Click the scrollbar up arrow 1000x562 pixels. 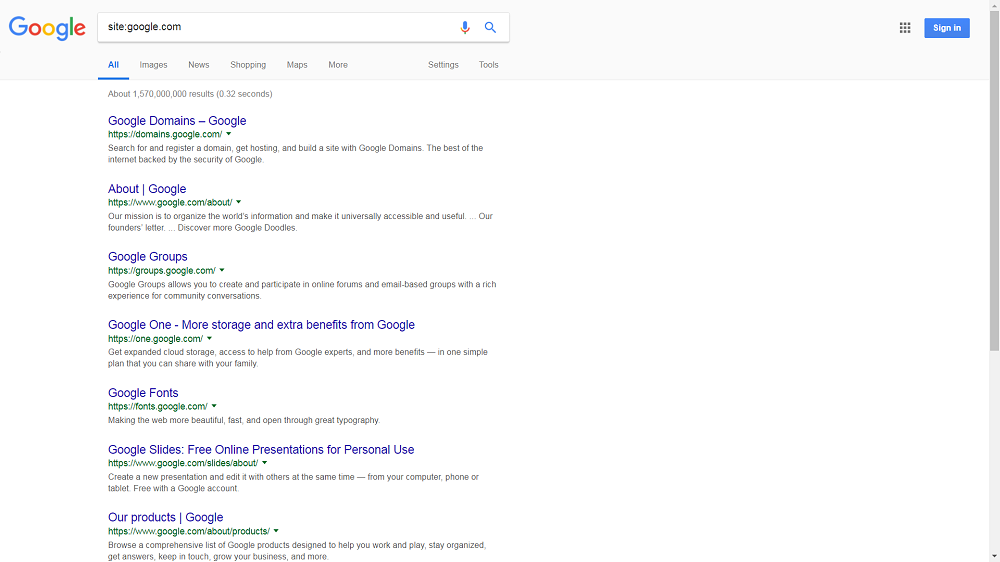point(994,4)
